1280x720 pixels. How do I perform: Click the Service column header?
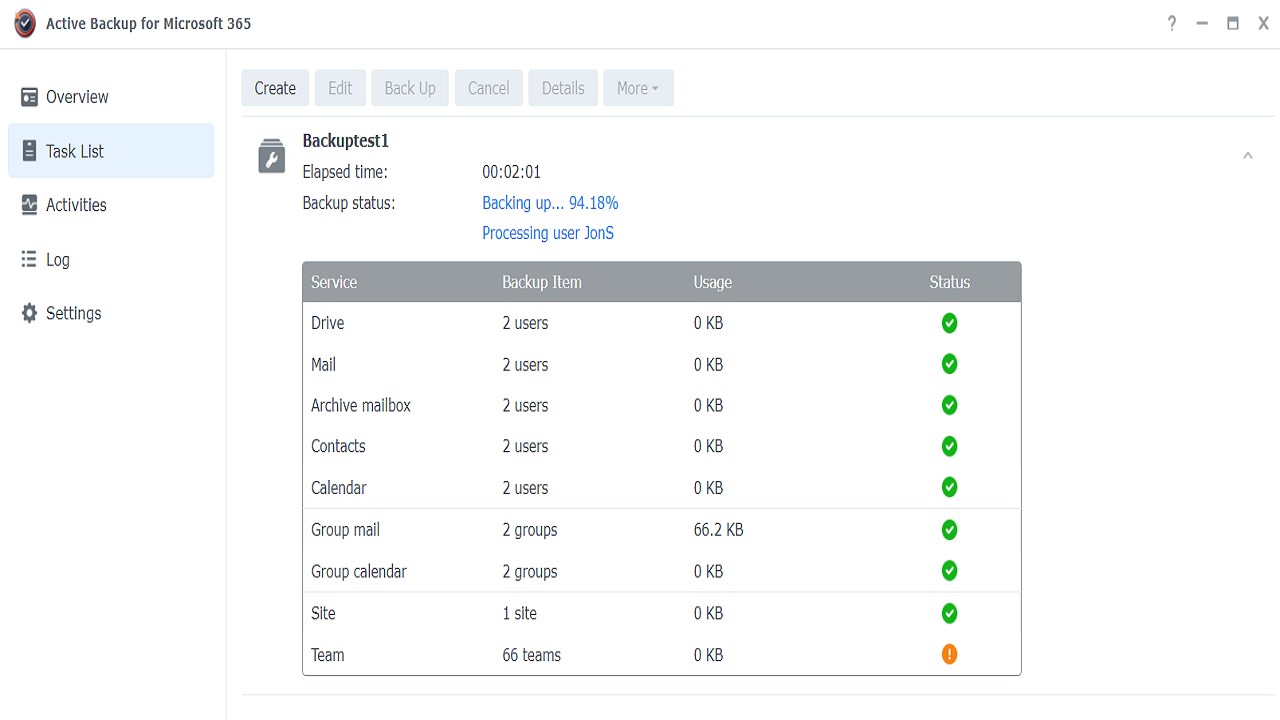334,282
